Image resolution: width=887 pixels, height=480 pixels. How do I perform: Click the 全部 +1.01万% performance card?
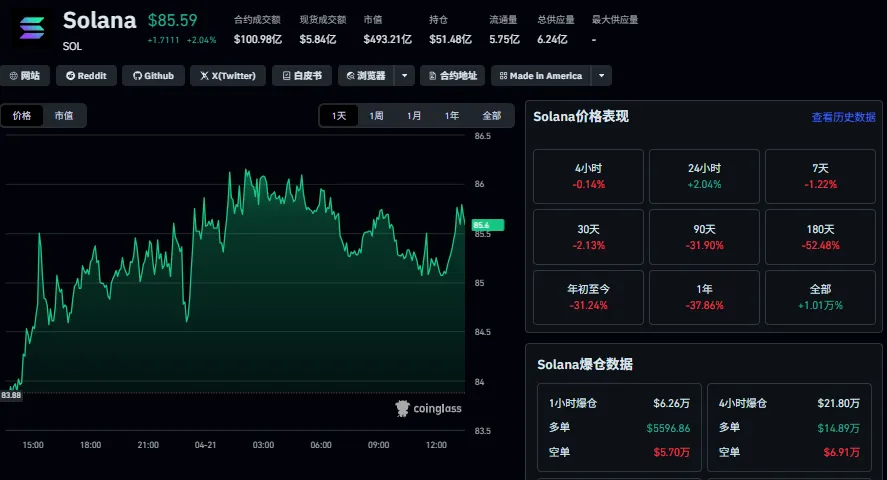pyautogui.click(x=820, y=297)
